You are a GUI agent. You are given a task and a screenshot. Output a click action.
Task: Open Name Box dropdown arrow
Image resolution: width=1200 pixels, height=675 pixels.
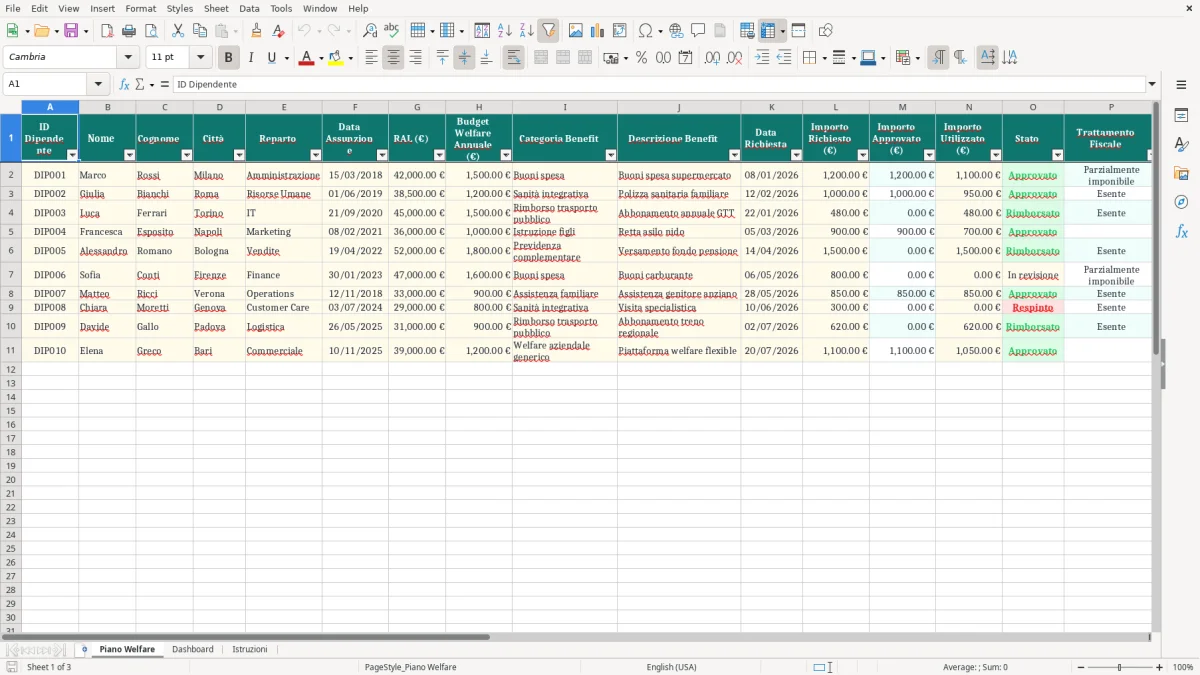tap(98, 85)
